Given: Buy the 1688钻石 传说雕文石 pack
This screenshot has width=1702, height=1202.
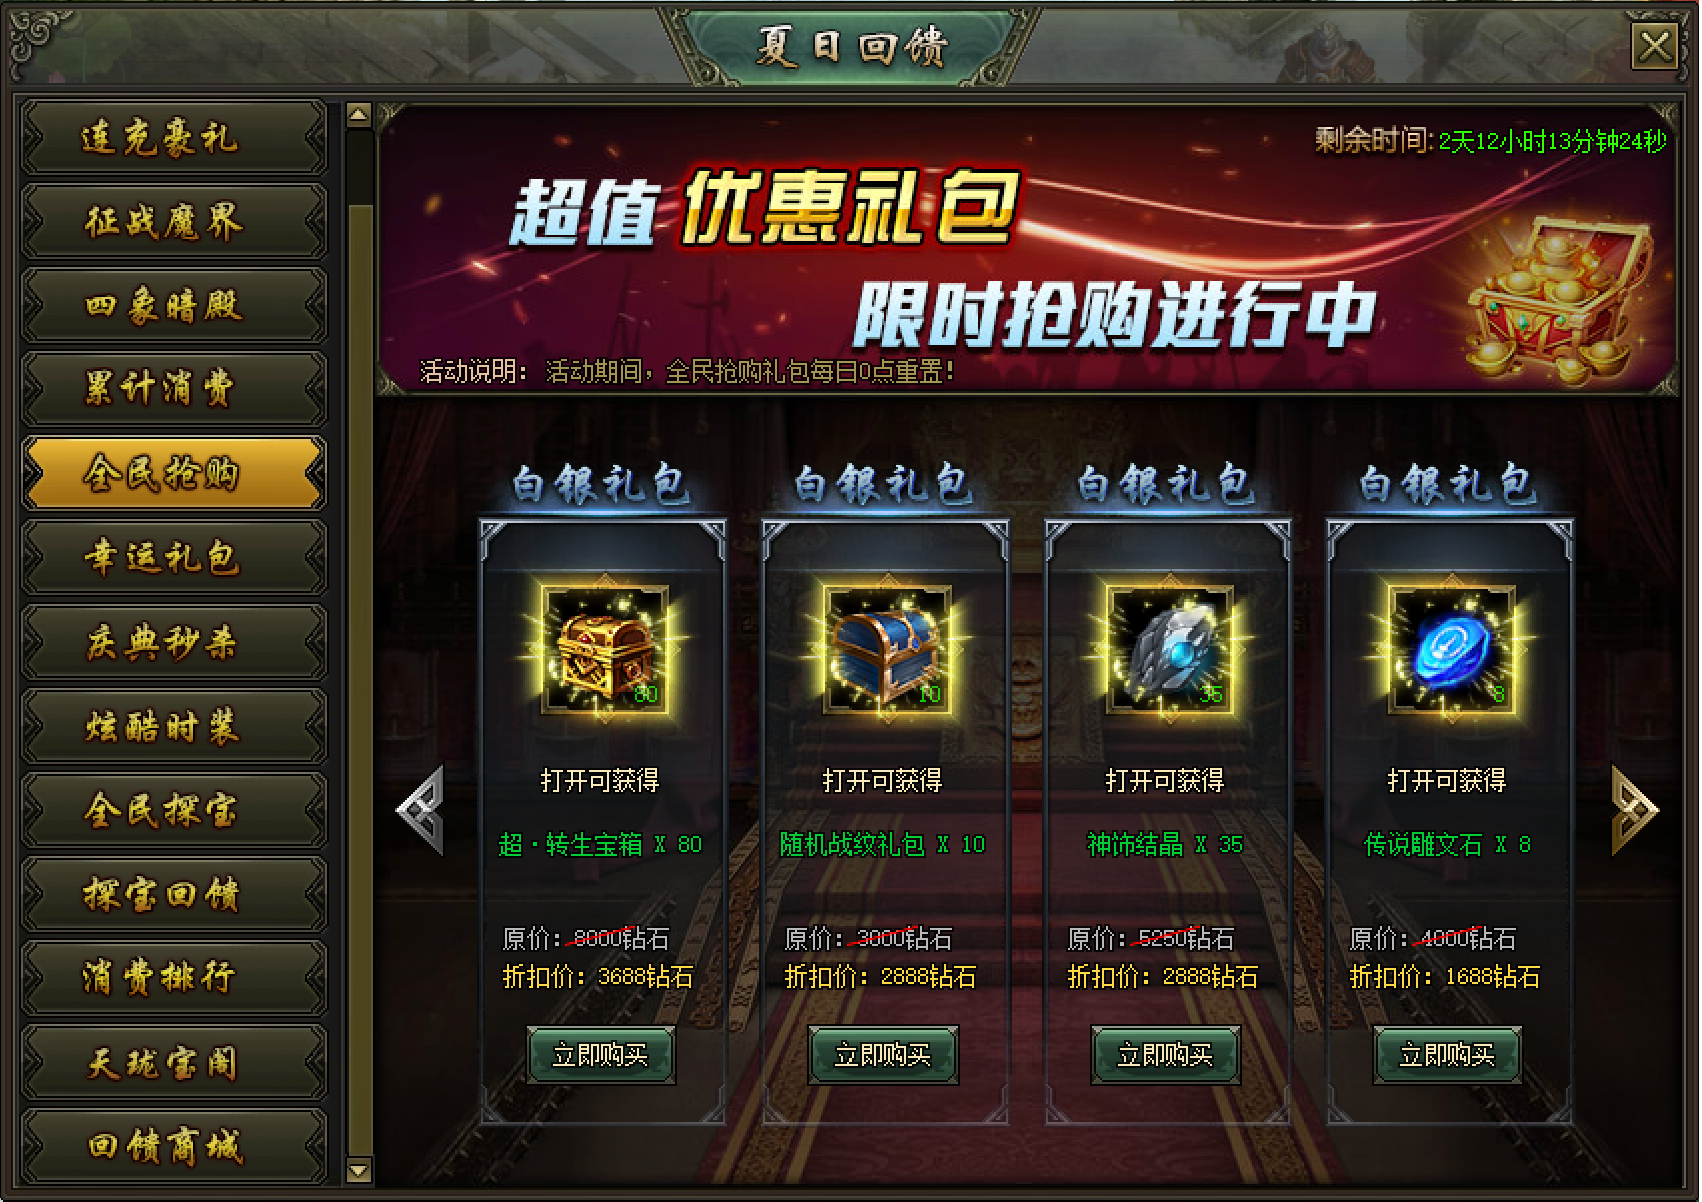Looking at the screenshot, I should 1447,1055.
